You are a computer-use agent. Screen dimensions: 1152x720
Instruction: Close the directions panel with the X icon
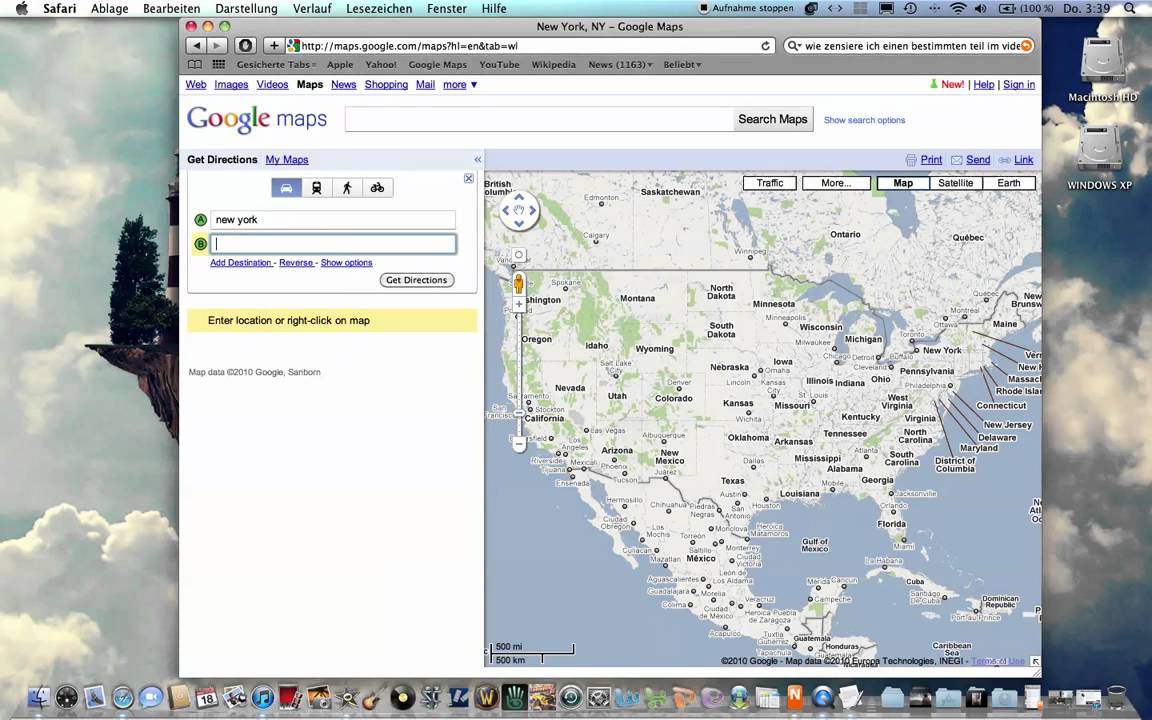pos(469,179)
